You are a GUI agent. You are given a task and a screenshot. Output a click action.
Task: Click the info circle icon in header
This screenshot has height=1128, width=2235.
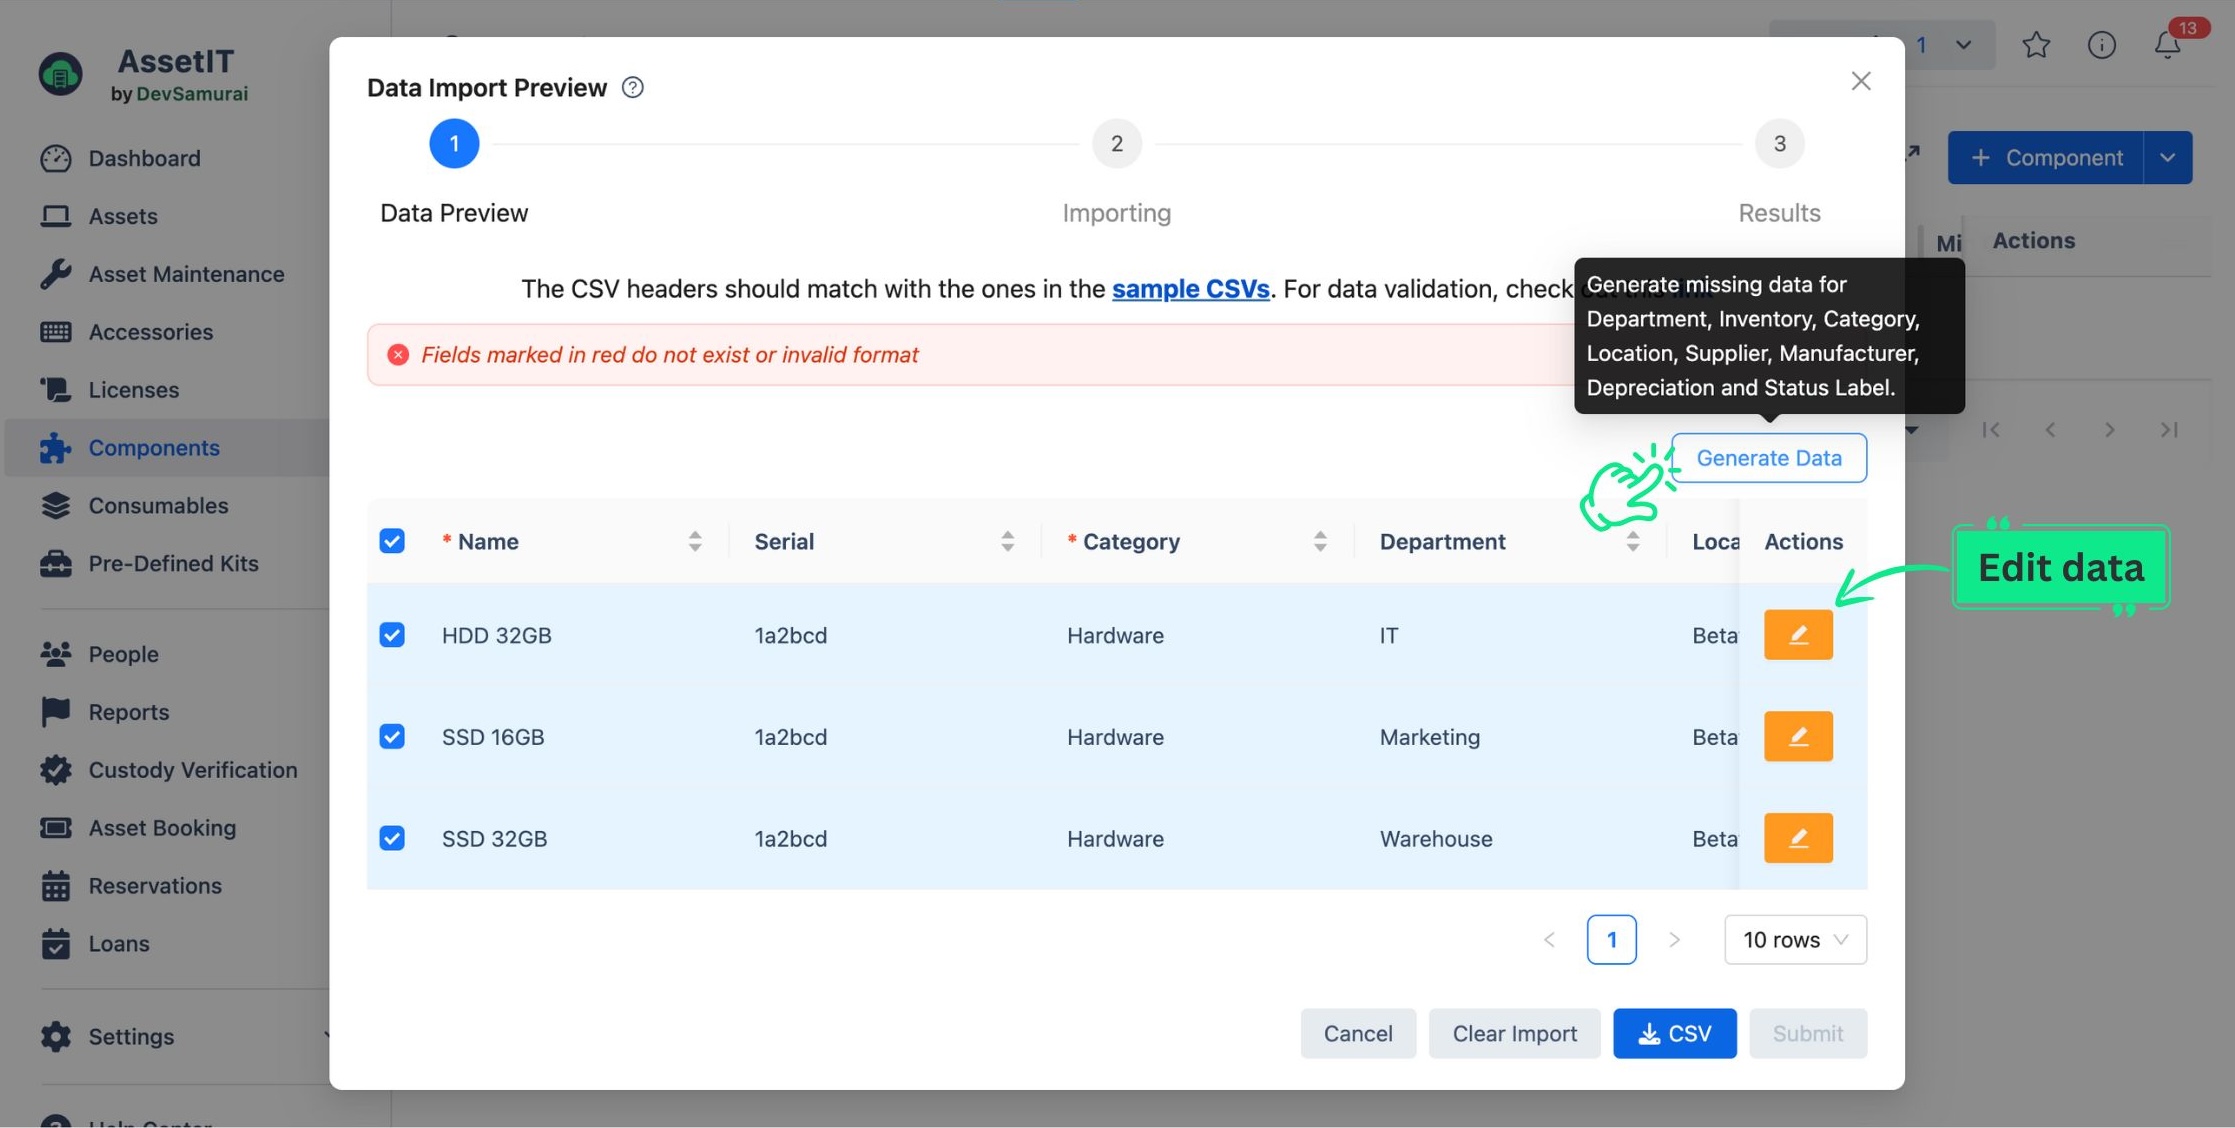(2101, 45)
